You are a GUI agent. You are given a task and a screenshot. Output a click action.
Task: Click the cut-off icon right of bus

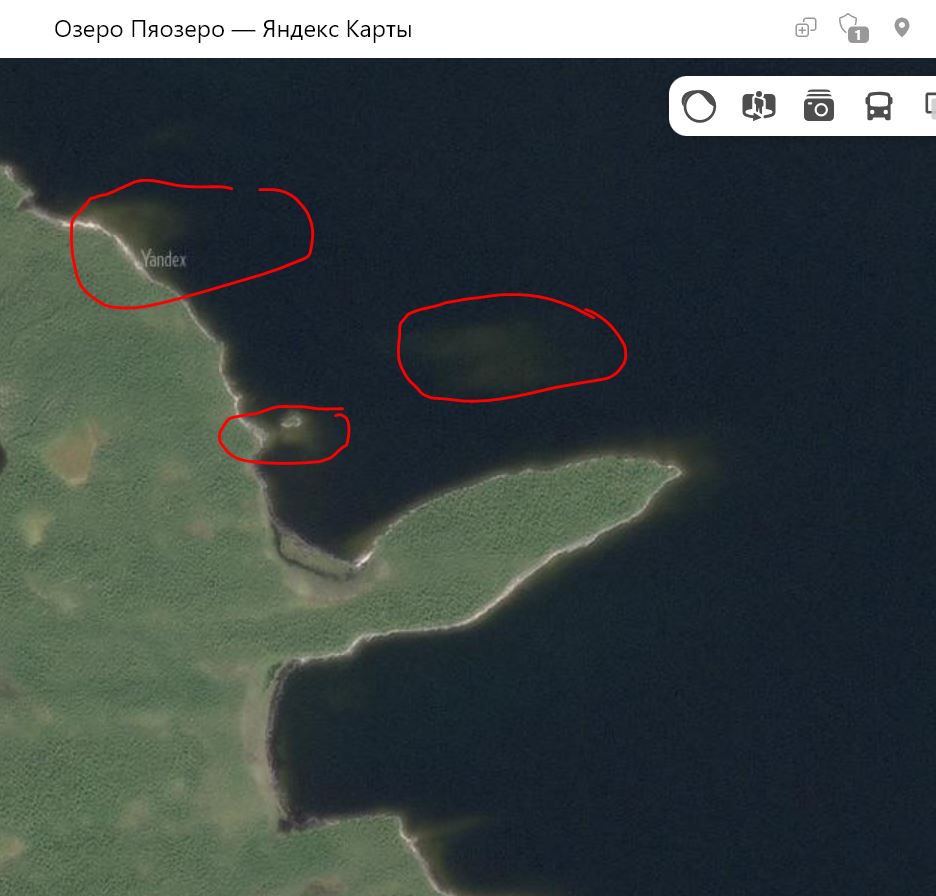(x=929, y=105)
